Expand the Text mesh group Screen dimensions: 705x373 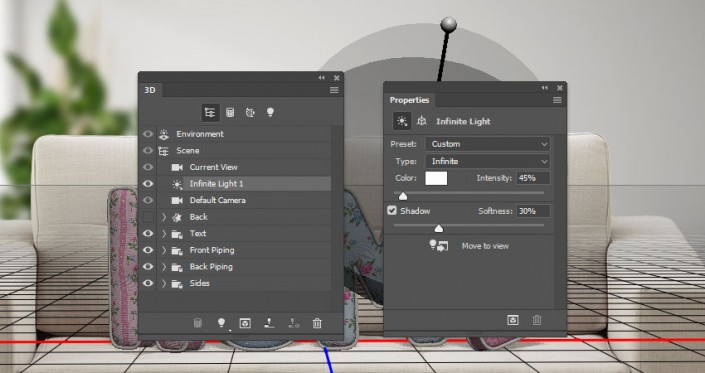coord(164,234)
